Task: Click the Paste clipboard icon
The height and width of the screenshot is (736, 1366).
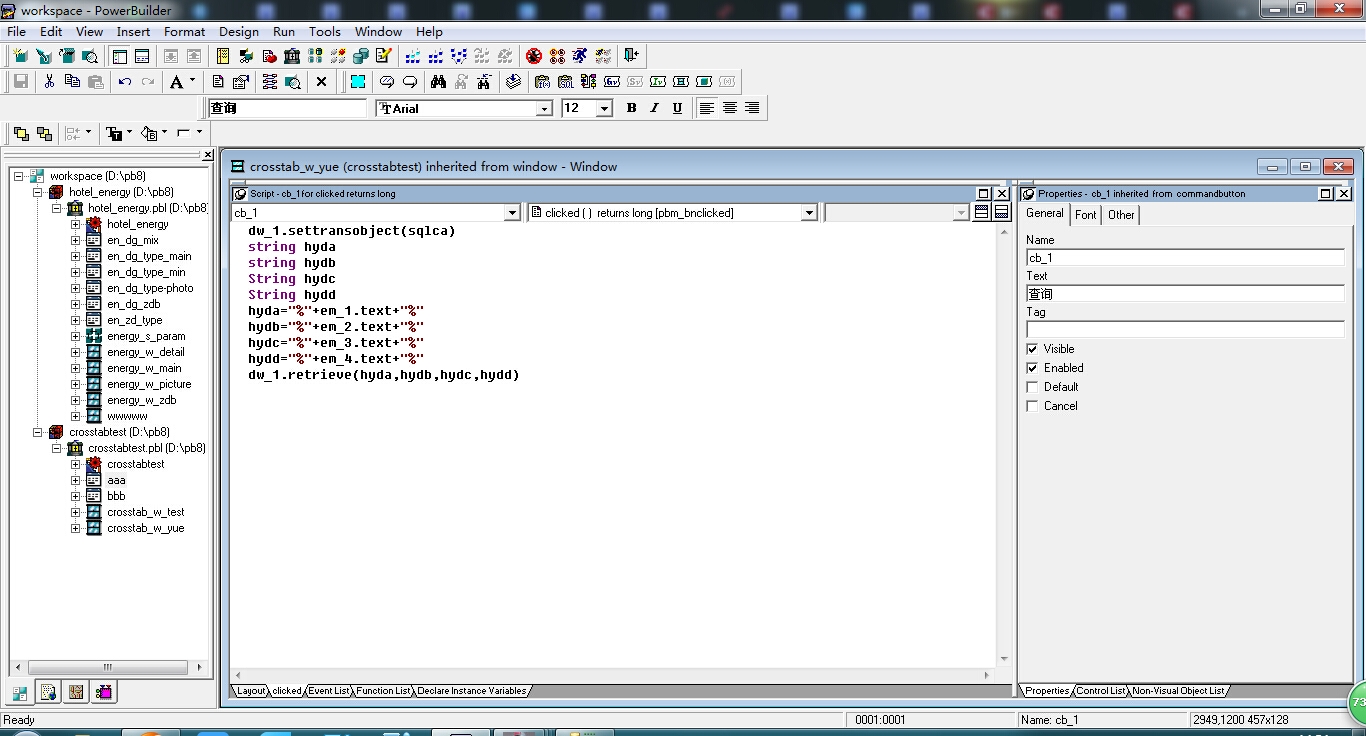Action: [x=96, y=82]
